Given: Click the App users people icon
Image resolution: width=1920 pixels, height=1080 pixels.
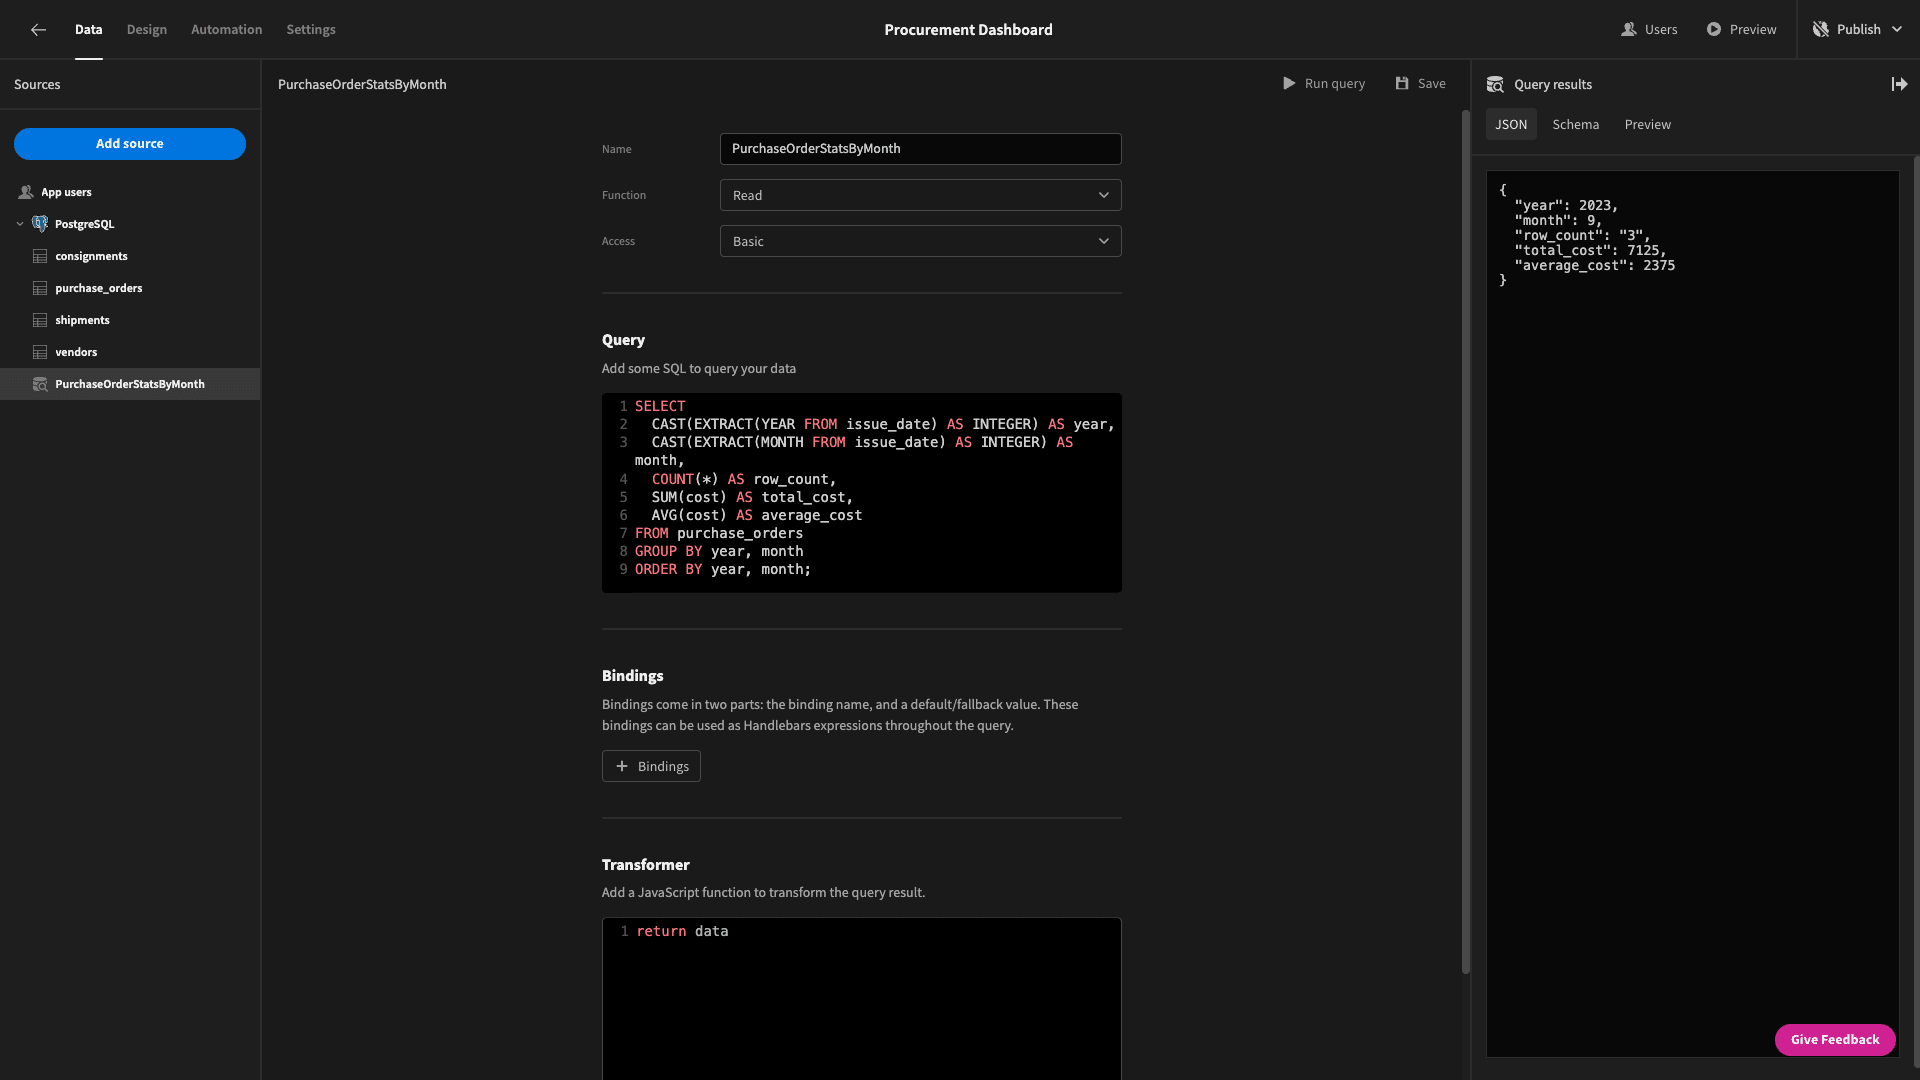Looking at the screenshot, I should (x=26, y=192).
